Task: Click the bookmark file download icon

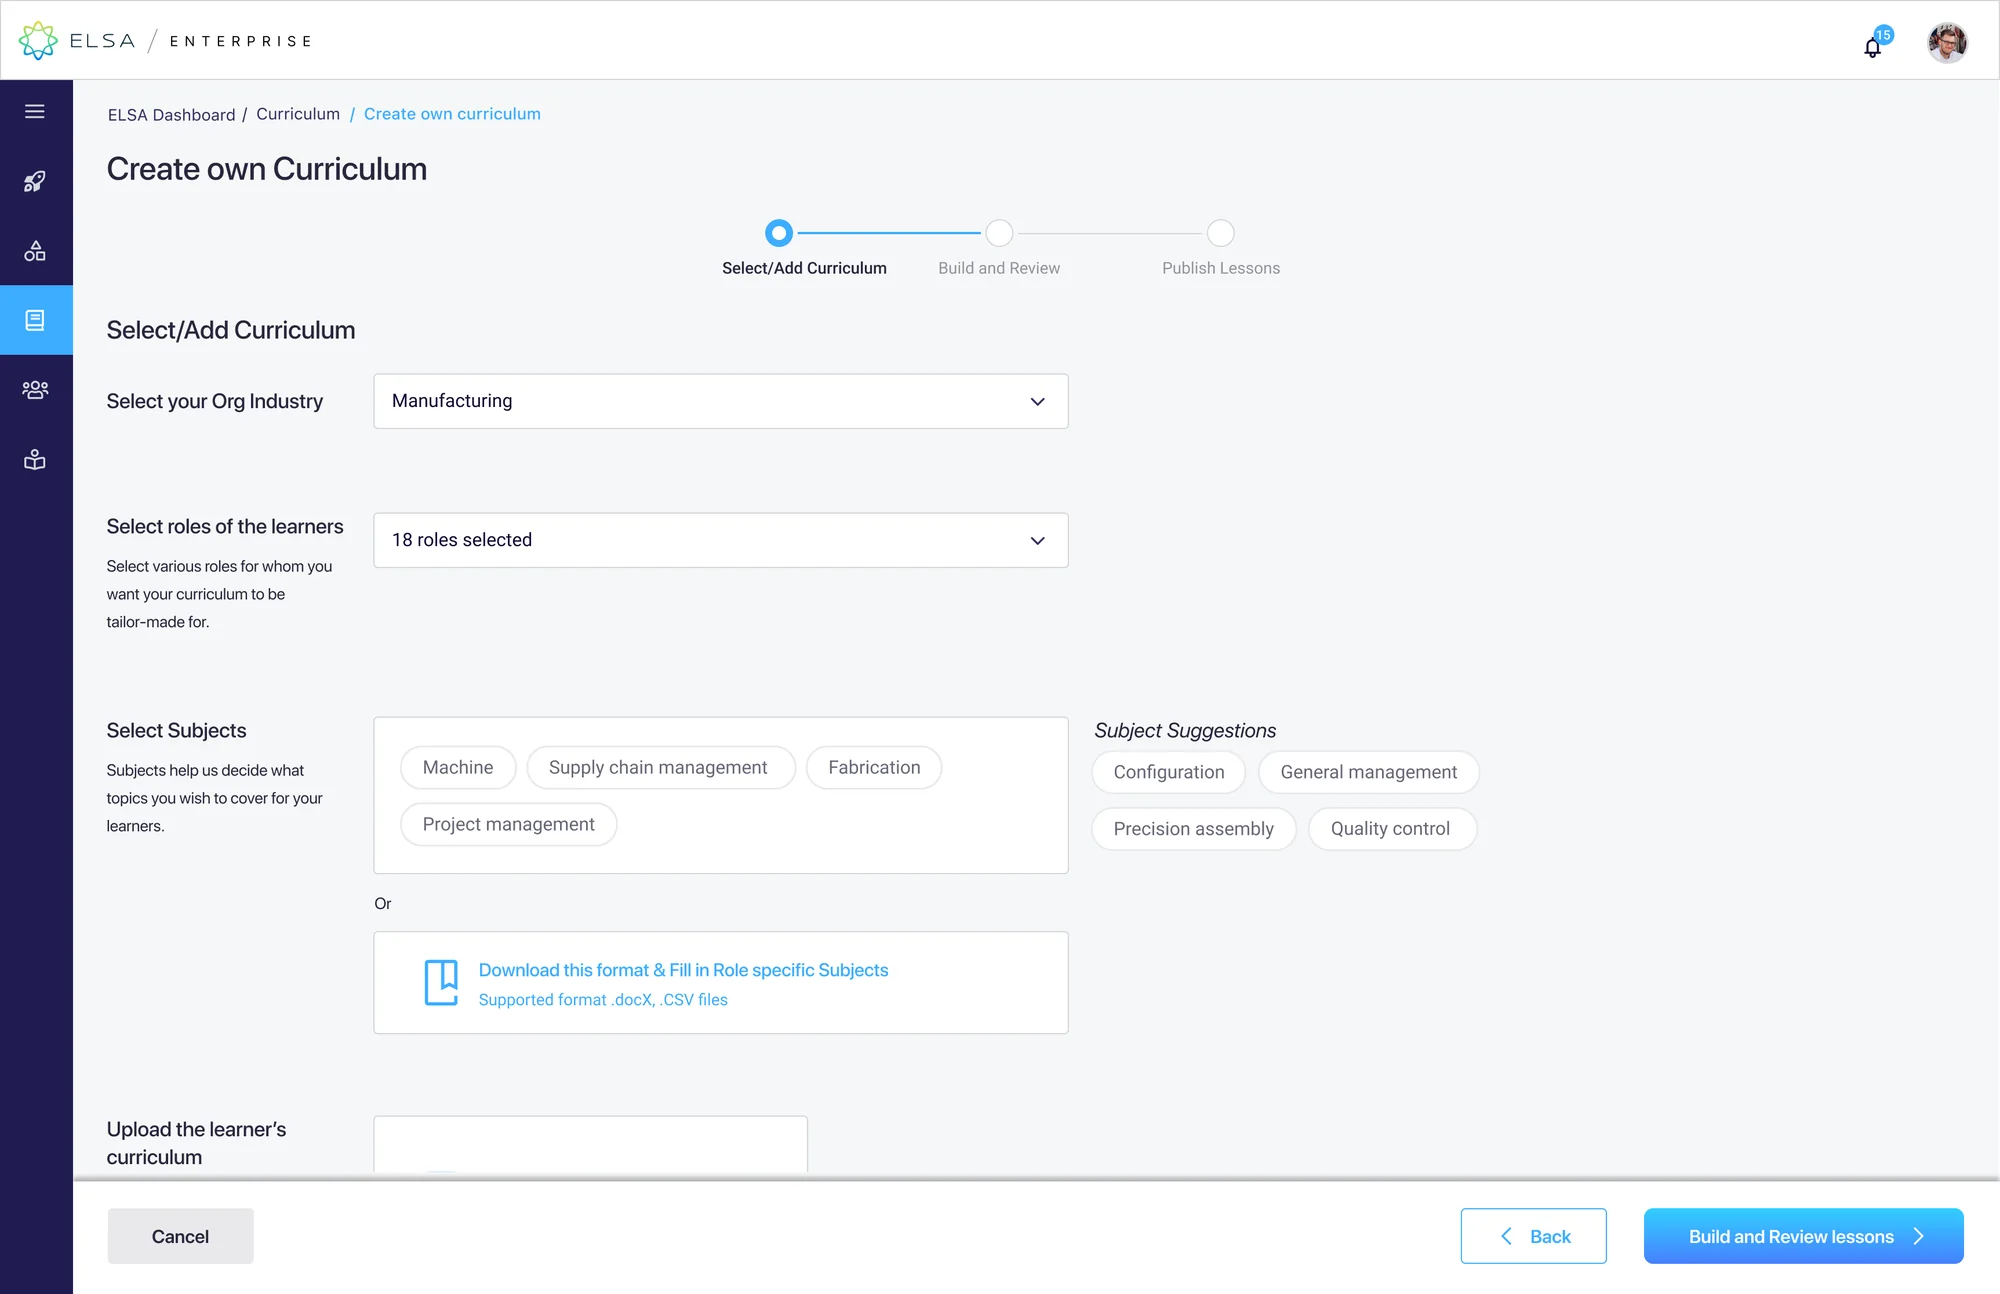Action: 441,982
